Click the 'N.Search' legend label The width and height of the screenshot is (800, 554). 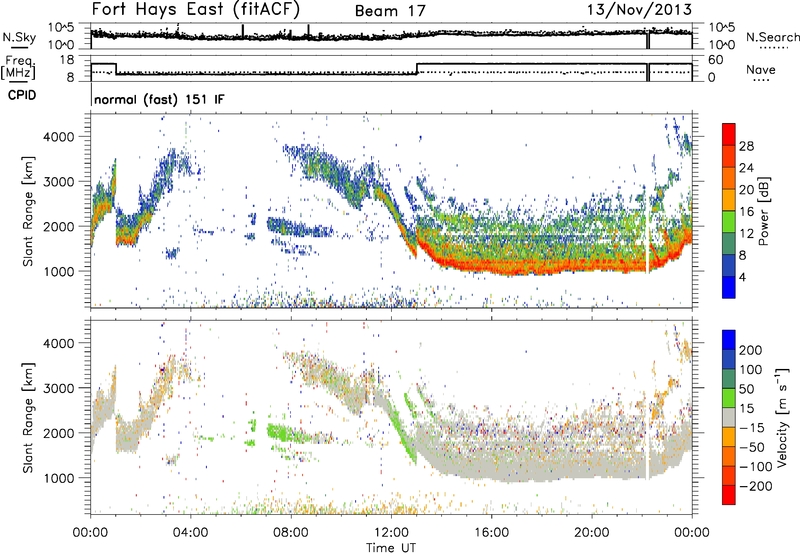(772, 37)
